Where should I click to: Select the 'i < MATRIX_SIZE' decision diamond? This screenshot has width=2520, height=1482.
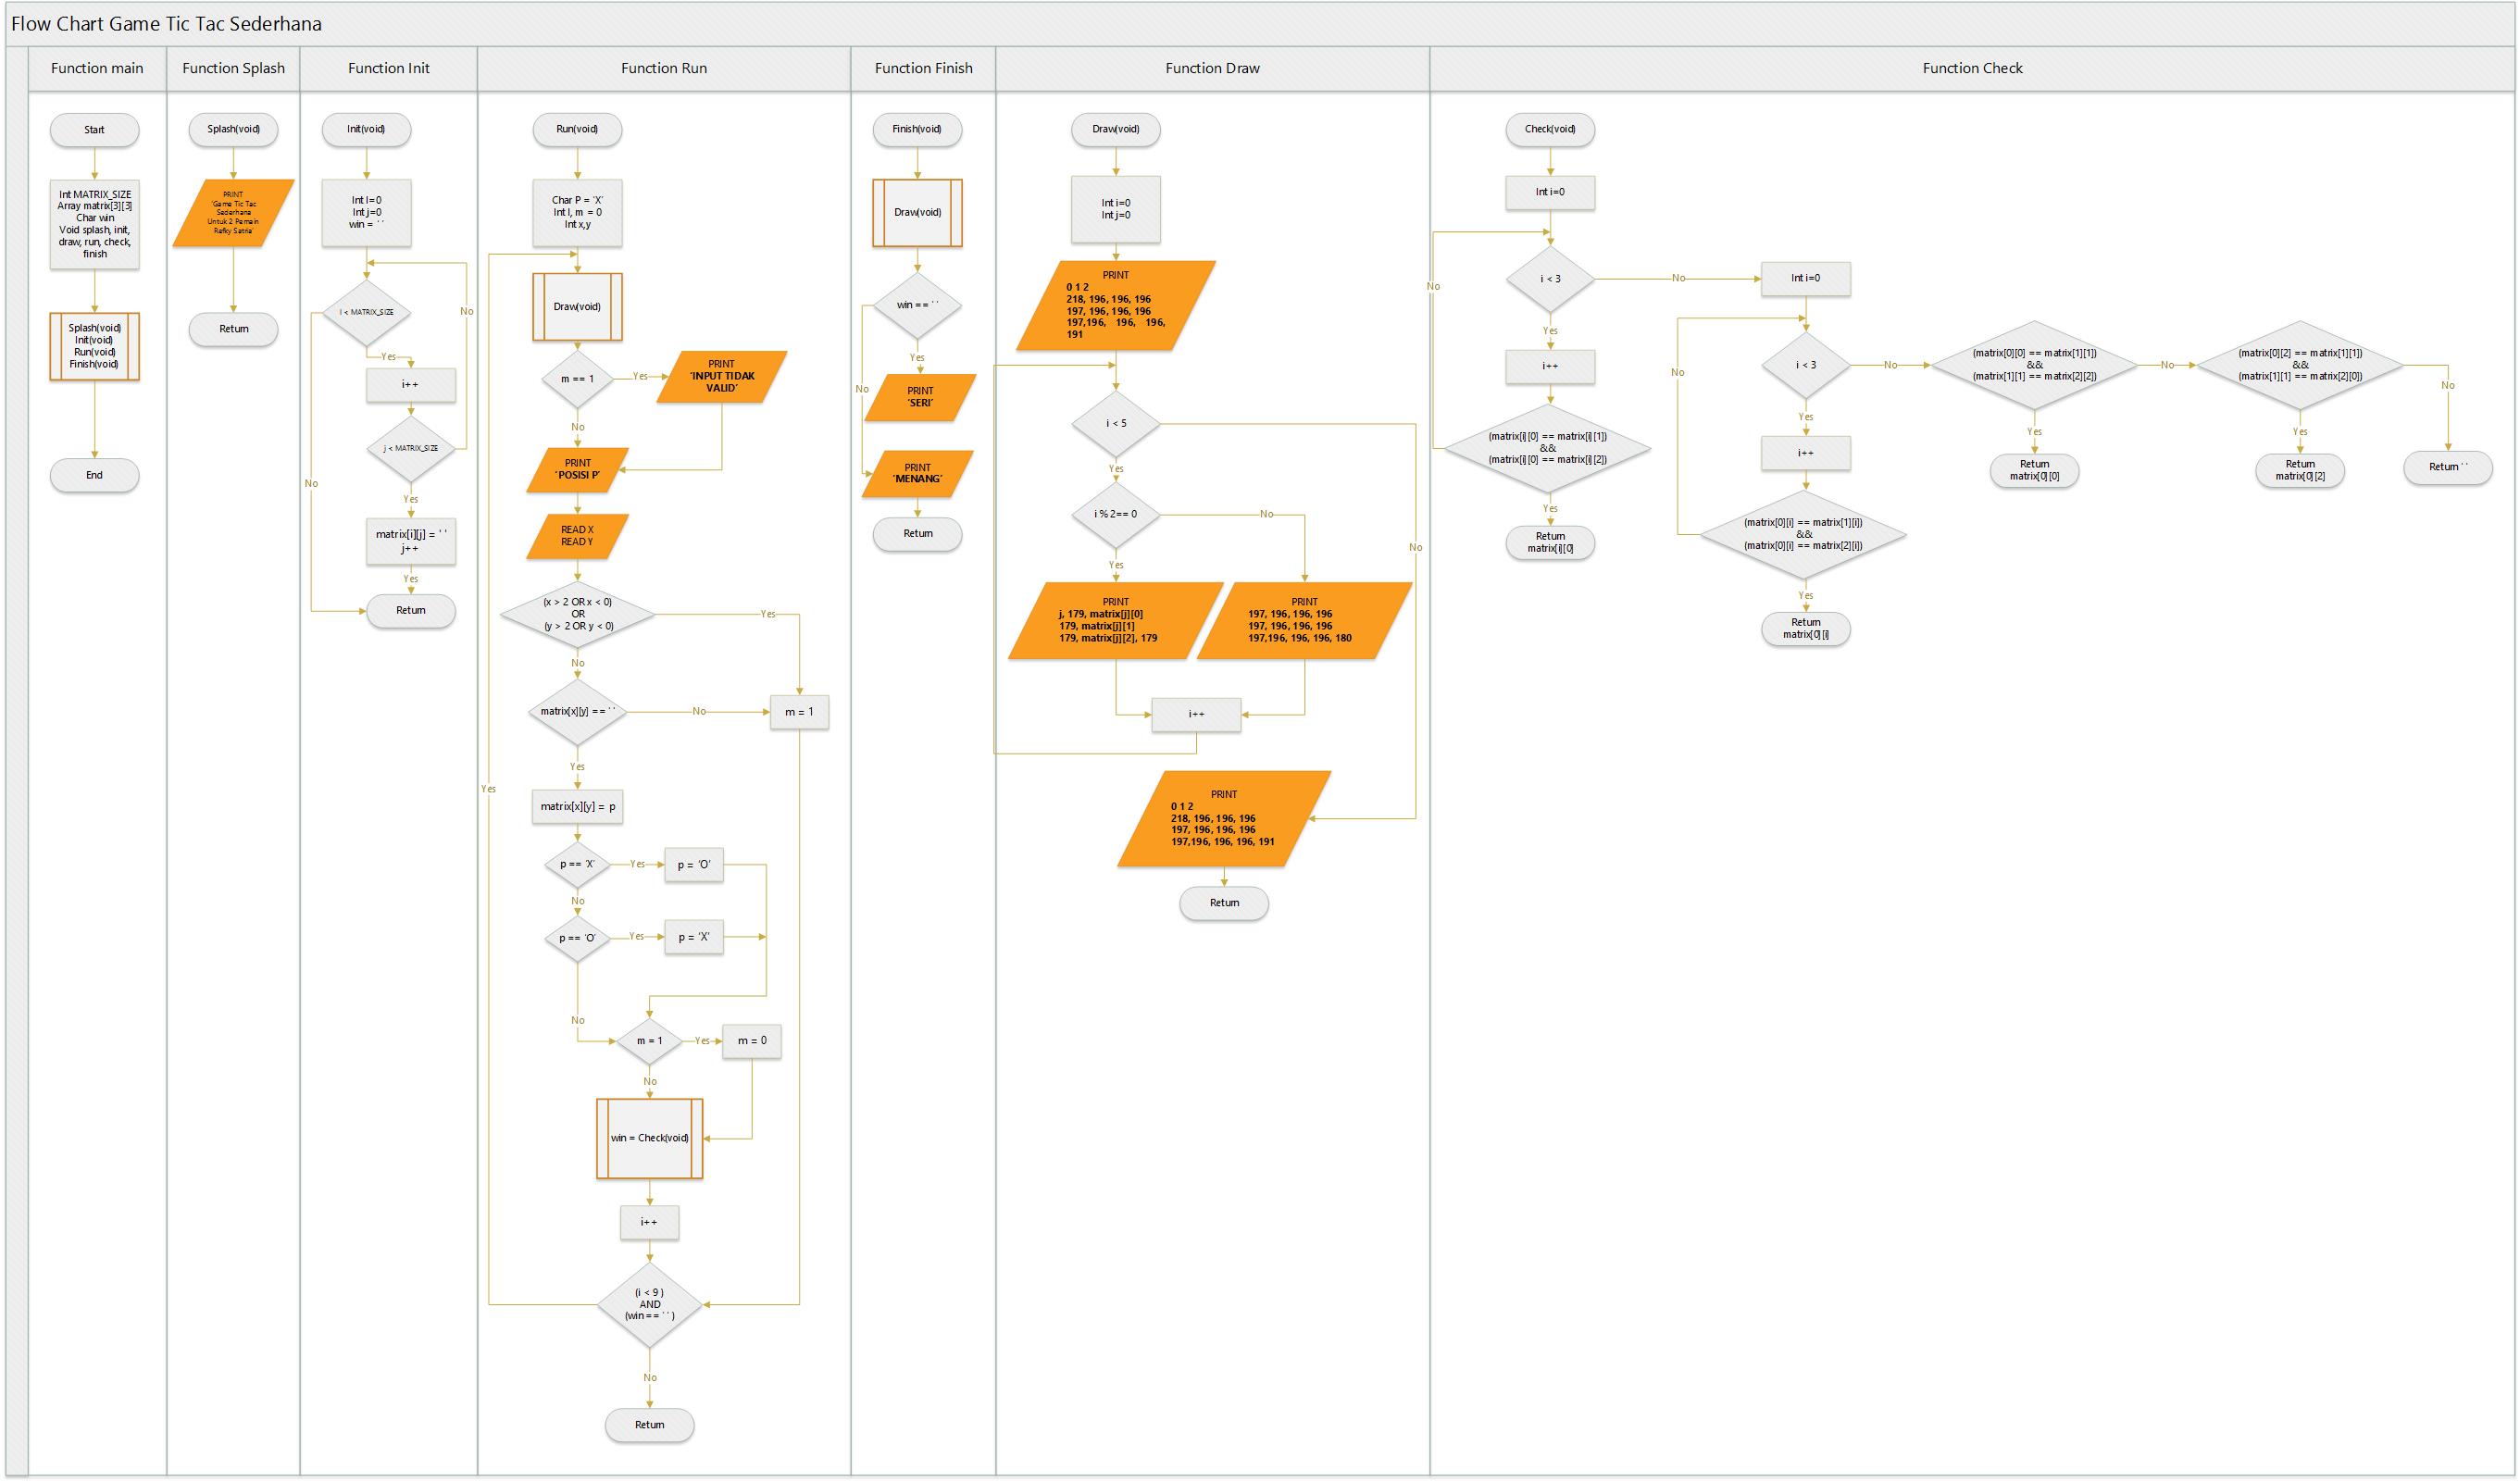366,312
